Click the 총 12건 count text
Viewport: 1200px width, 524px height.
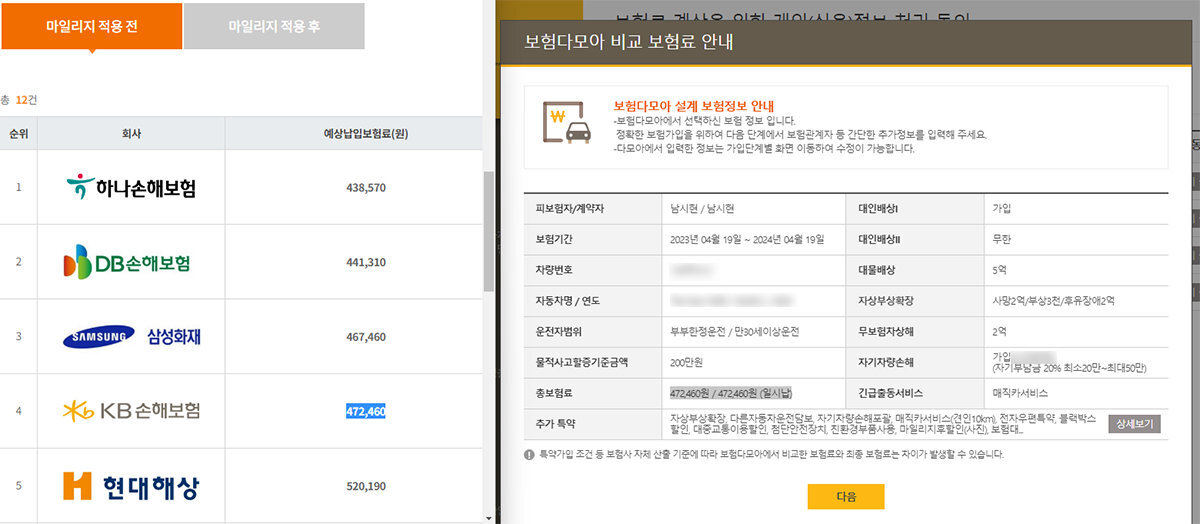pos(19,99)
